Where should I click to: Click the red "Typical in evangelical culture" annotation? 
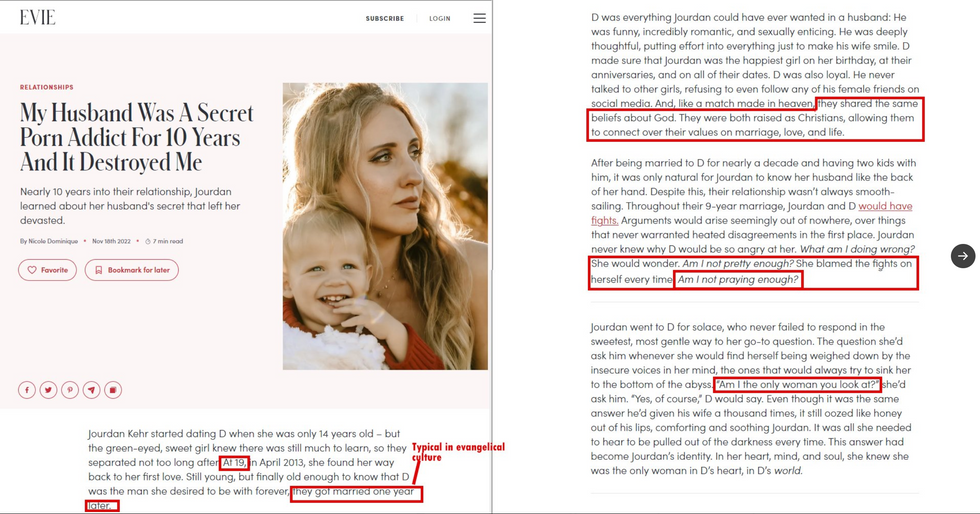[458, 452]
